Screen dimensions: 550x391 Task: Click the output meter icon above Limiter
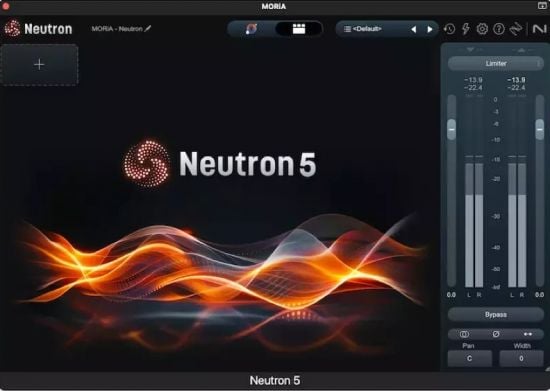click(521, 50)
